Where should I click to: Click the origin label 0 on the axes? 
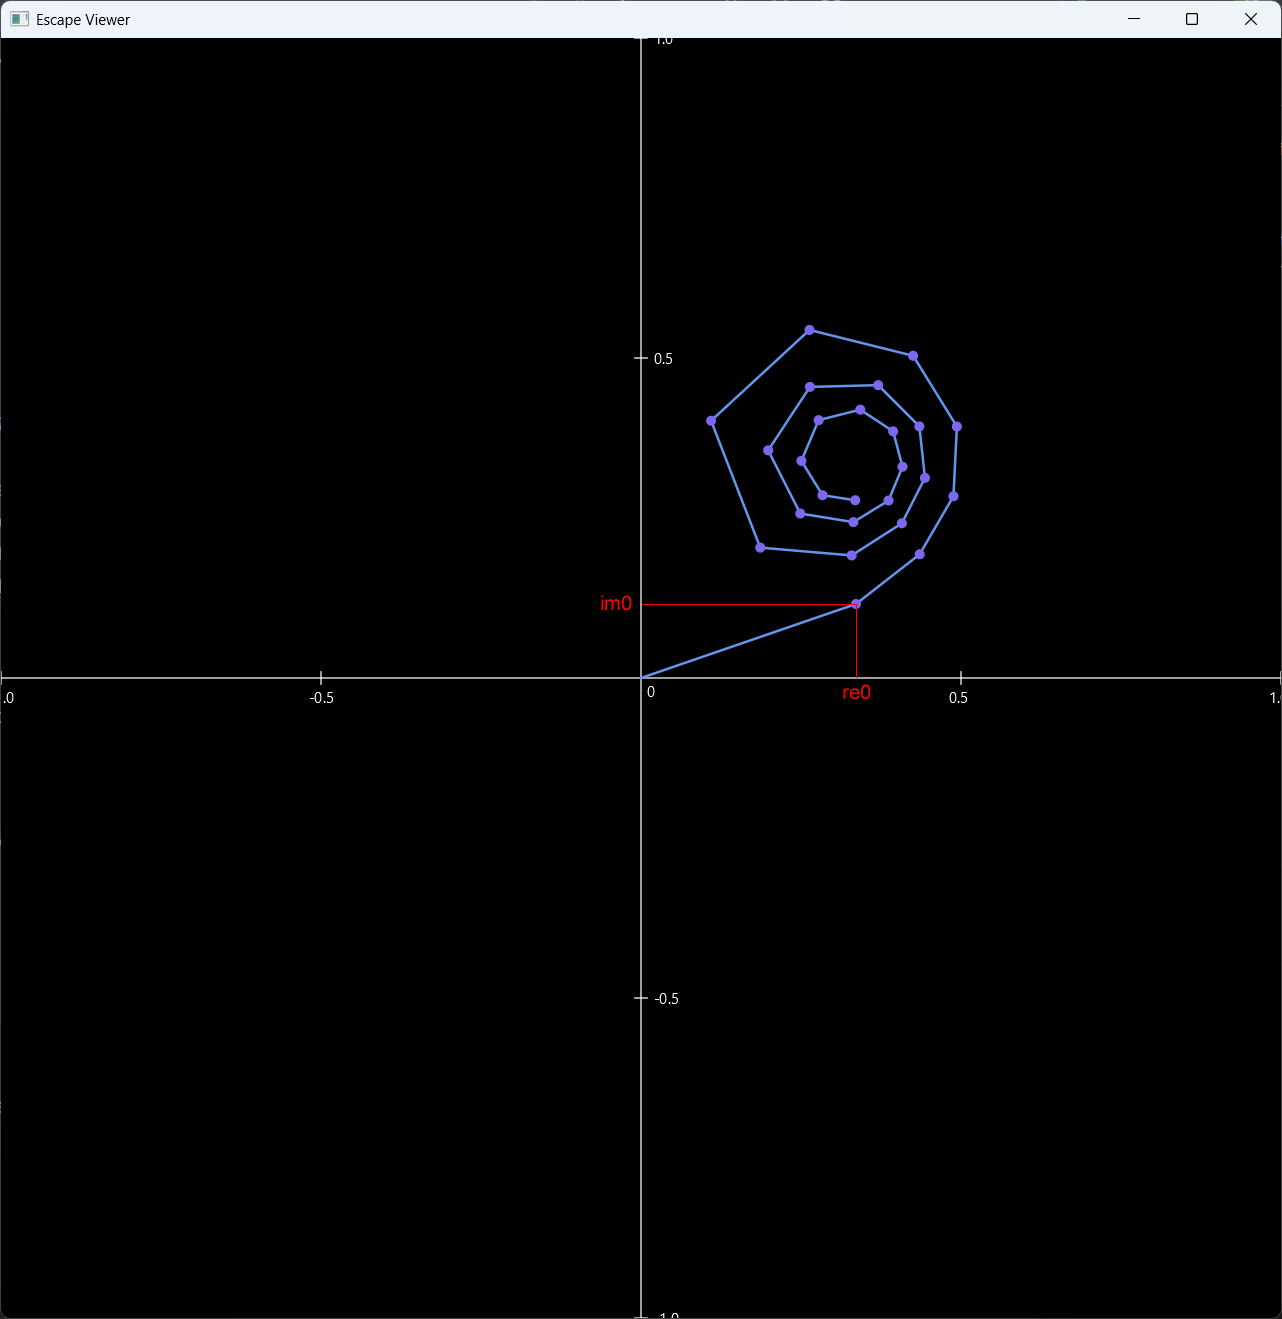651,692
